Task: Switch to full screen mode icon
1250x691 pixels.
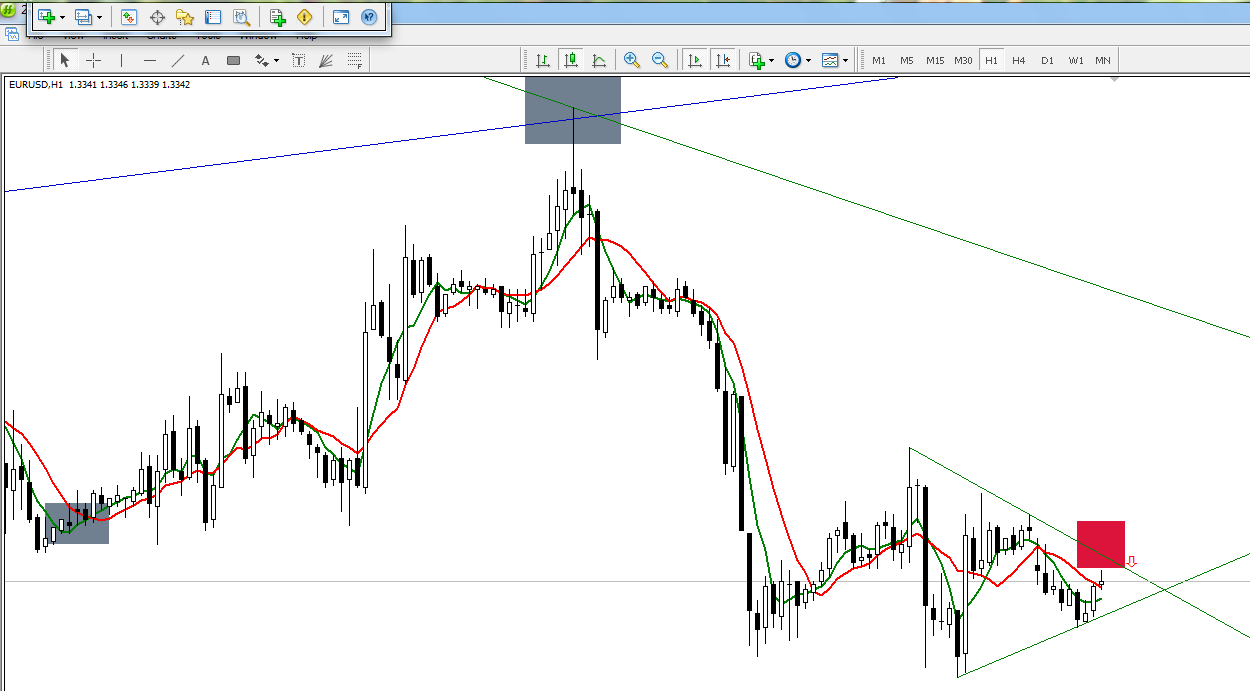Action: click(x=341, y=17)
